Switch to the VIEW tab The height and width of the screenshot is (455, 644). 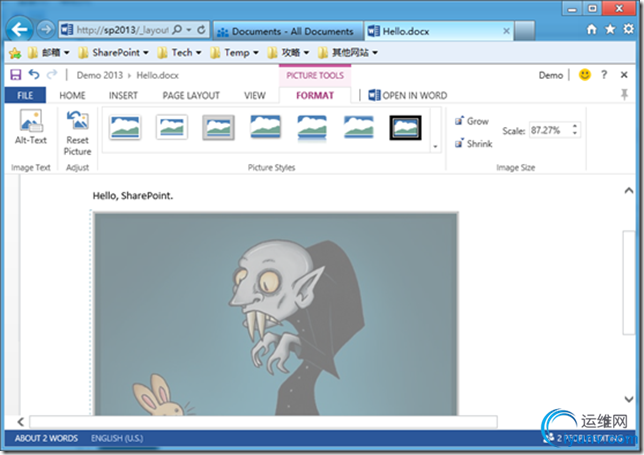point(255,95)
